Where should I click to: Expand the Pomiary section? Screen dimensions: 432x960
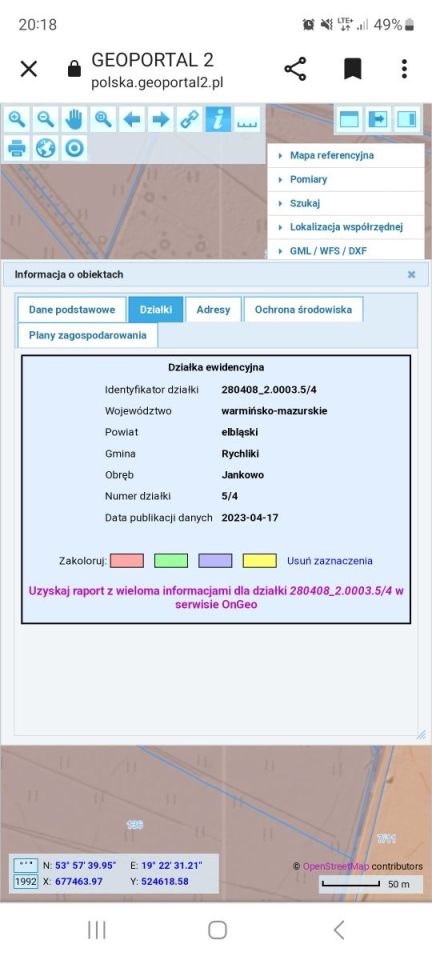click(346, 179)
